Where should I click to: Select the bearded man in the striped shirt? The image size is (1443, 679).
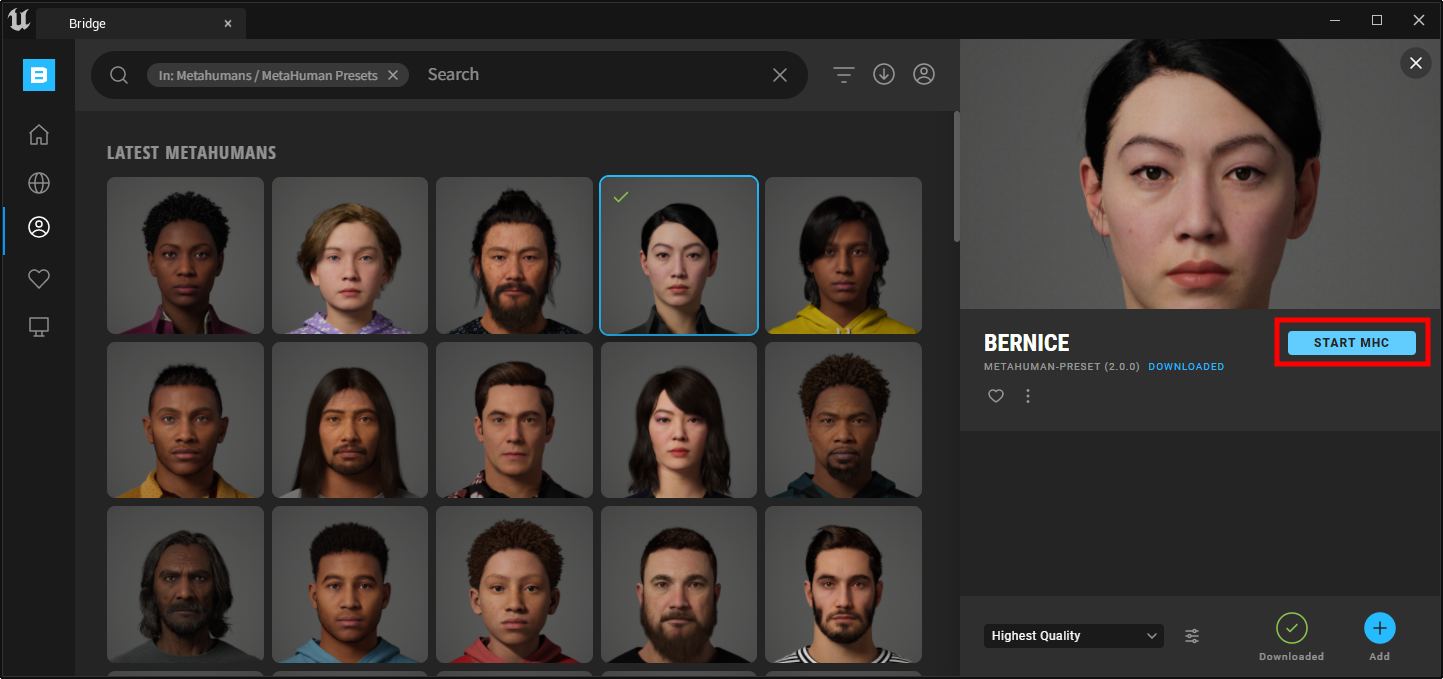point(844,585)
